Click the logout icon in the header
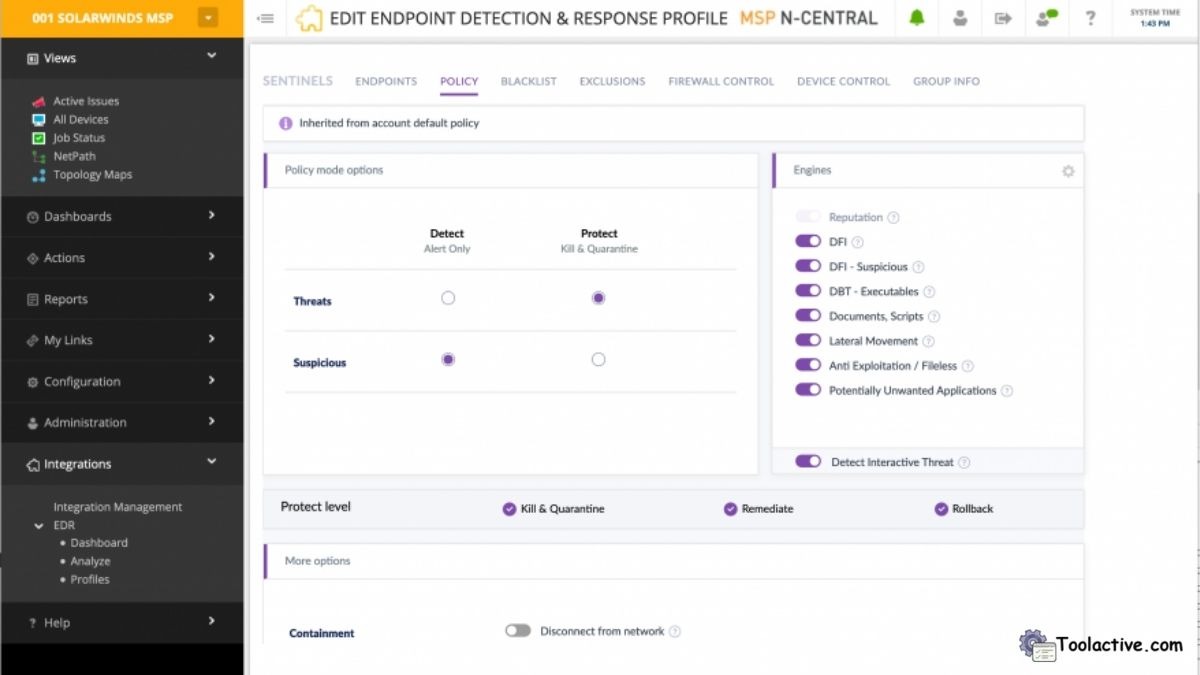The height and width of the screenshot is (675, 1200). click(x=1003, y=17)
